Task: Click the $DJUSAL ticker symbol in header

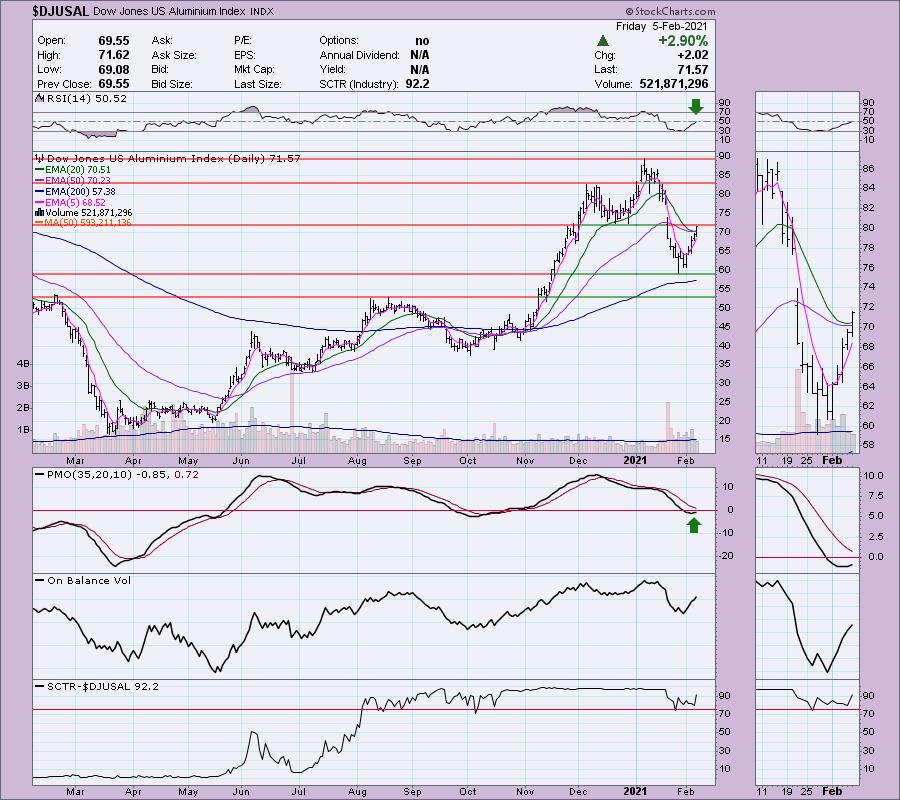Action: click(61, 11)
